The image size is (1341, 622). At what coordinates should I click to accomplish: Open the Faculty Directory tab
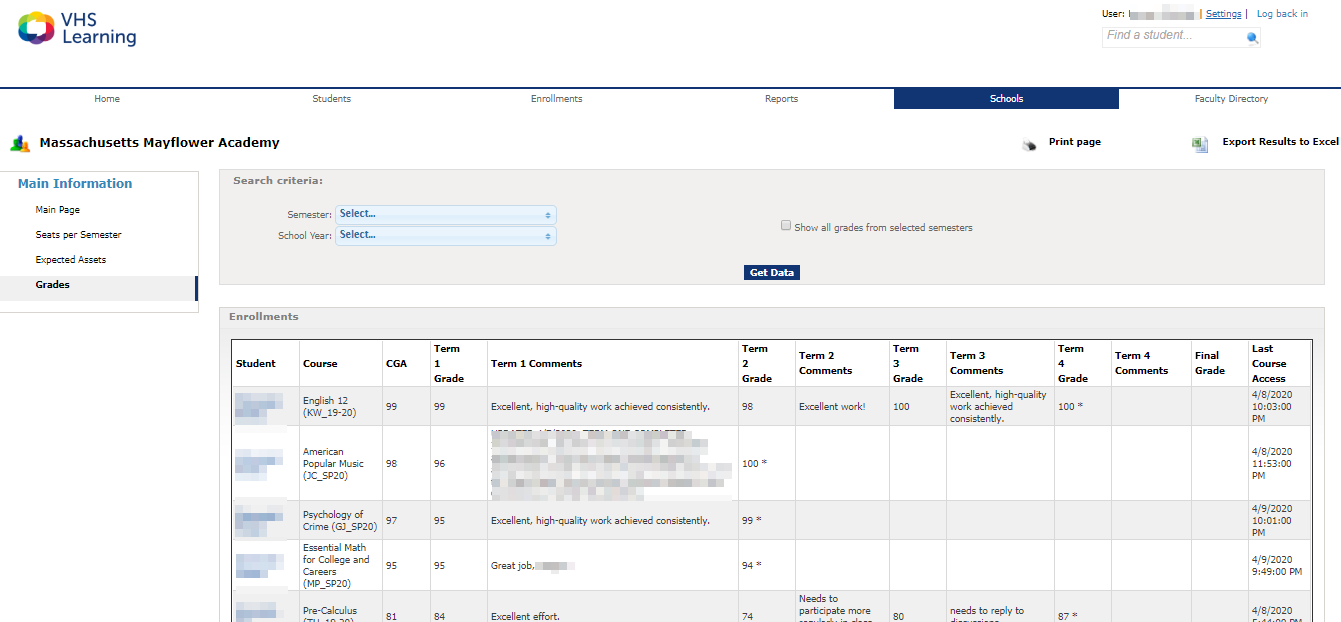click(x=1231, y=98)
